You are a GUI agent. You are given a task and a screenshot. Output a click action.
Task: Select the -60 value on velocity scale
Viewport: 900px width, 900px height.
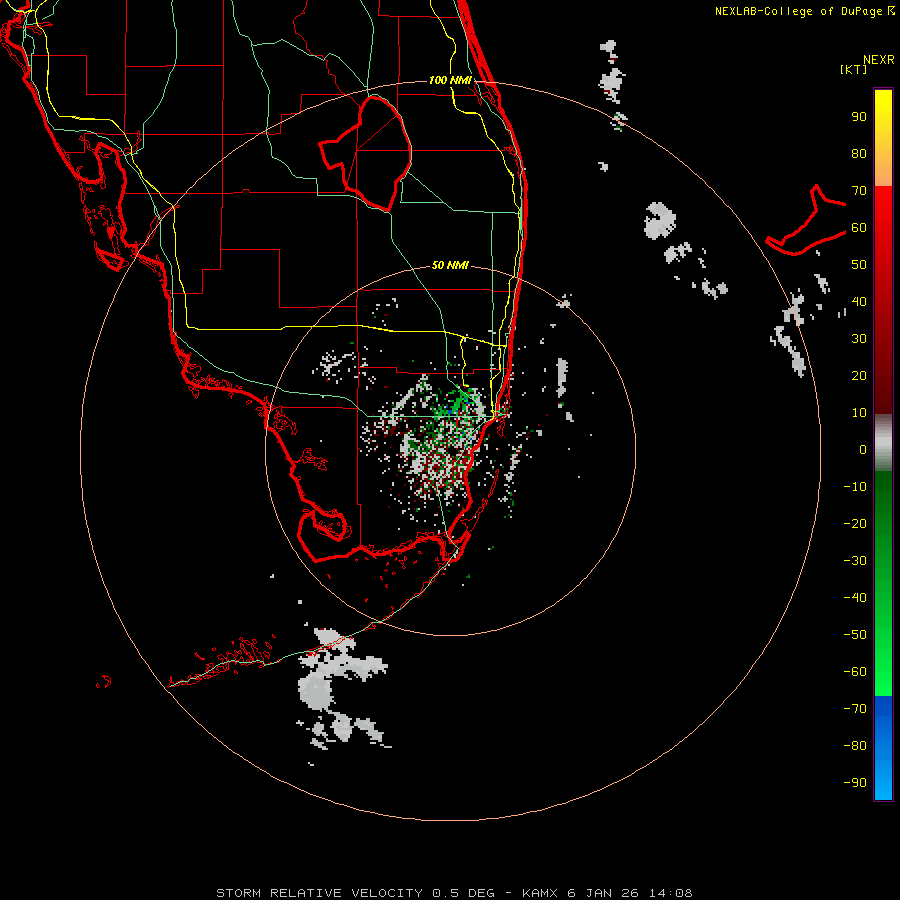click(x=855, y=672)
